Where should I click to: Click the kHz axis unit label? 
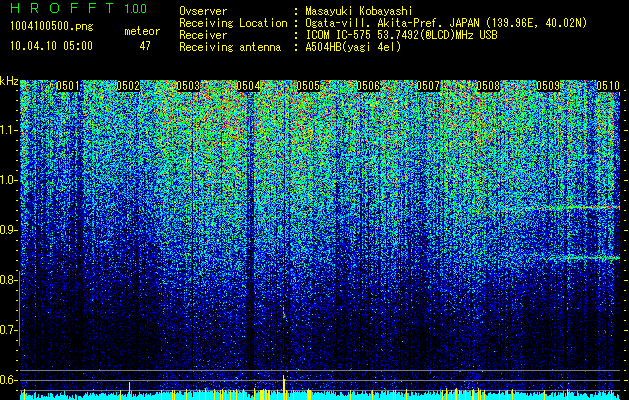[x=9, y=81]
